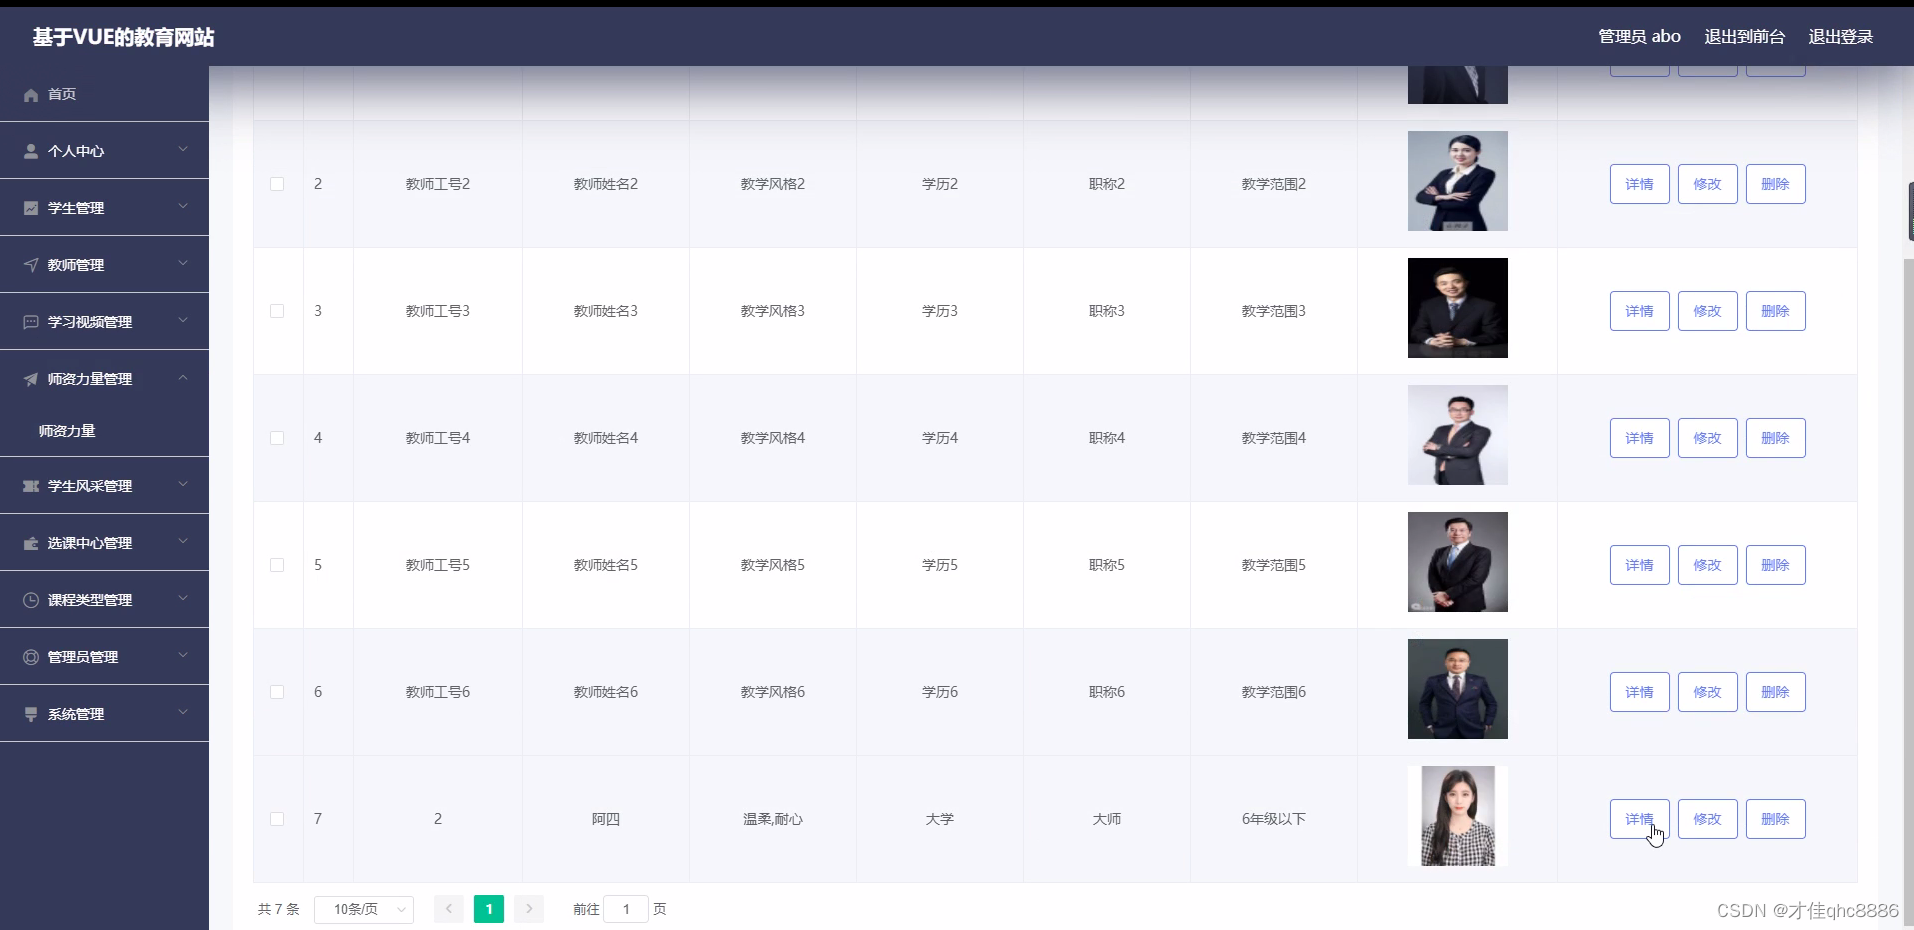Click the 温柔,耐心 table cell
1914x930 pixels.
tap(773, 819)
